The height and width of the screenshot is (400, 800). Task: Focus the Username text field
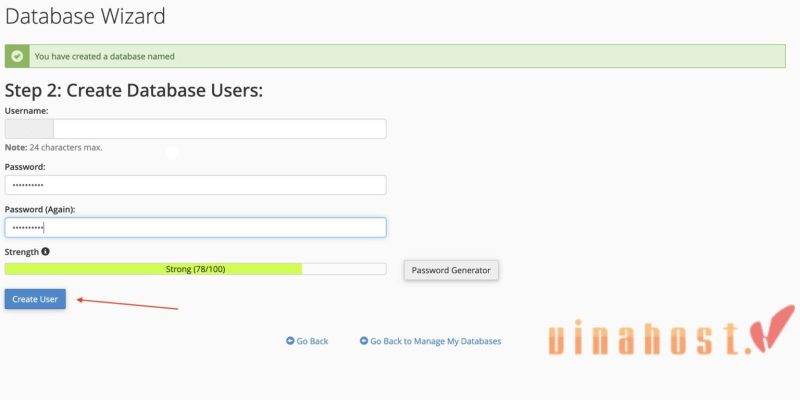[219, 129]
